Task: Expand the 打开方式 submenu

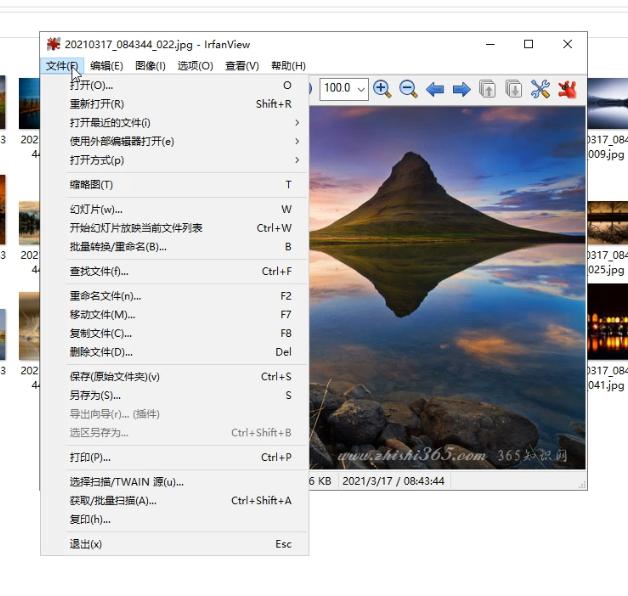Action: [175, 160]
